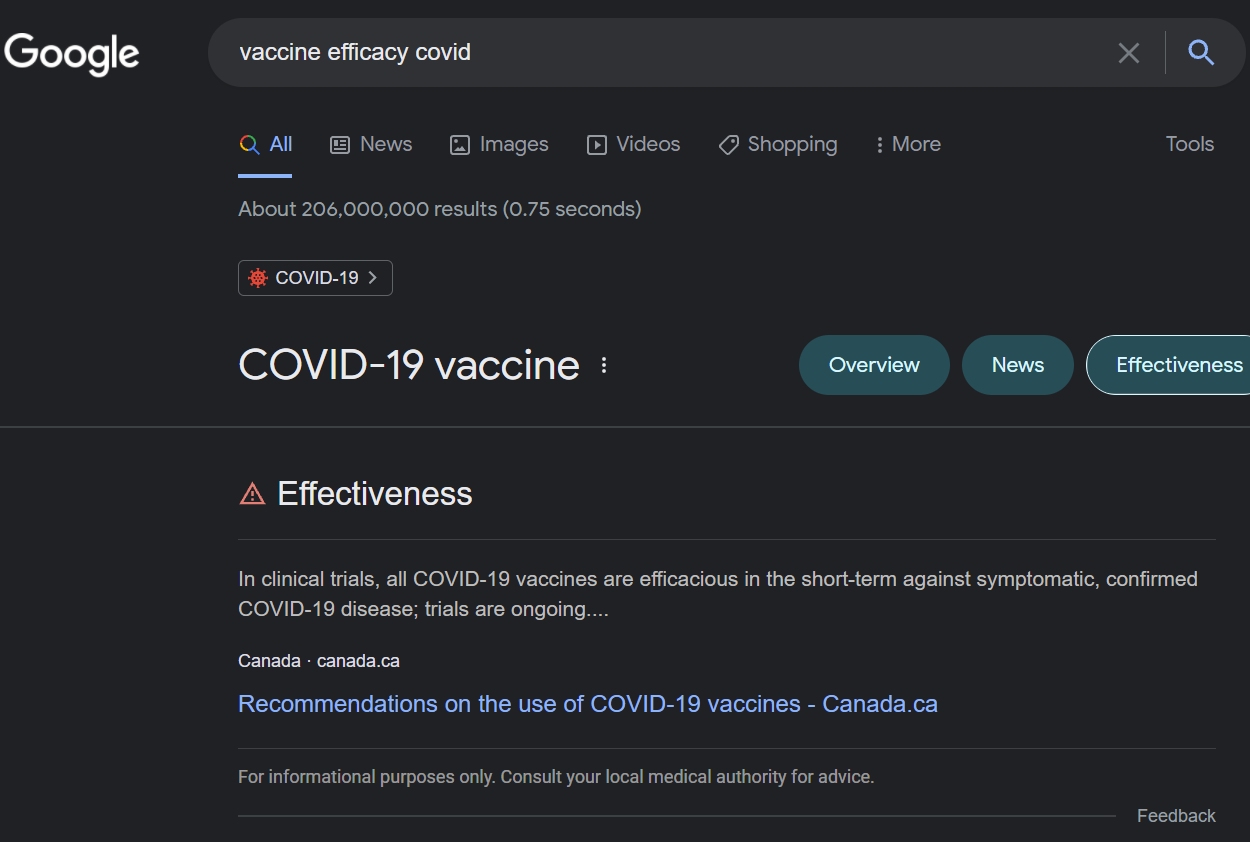Screen dimensions: 1250x842
Task: Click the Images tab picture icon
Action: (460, 145)
